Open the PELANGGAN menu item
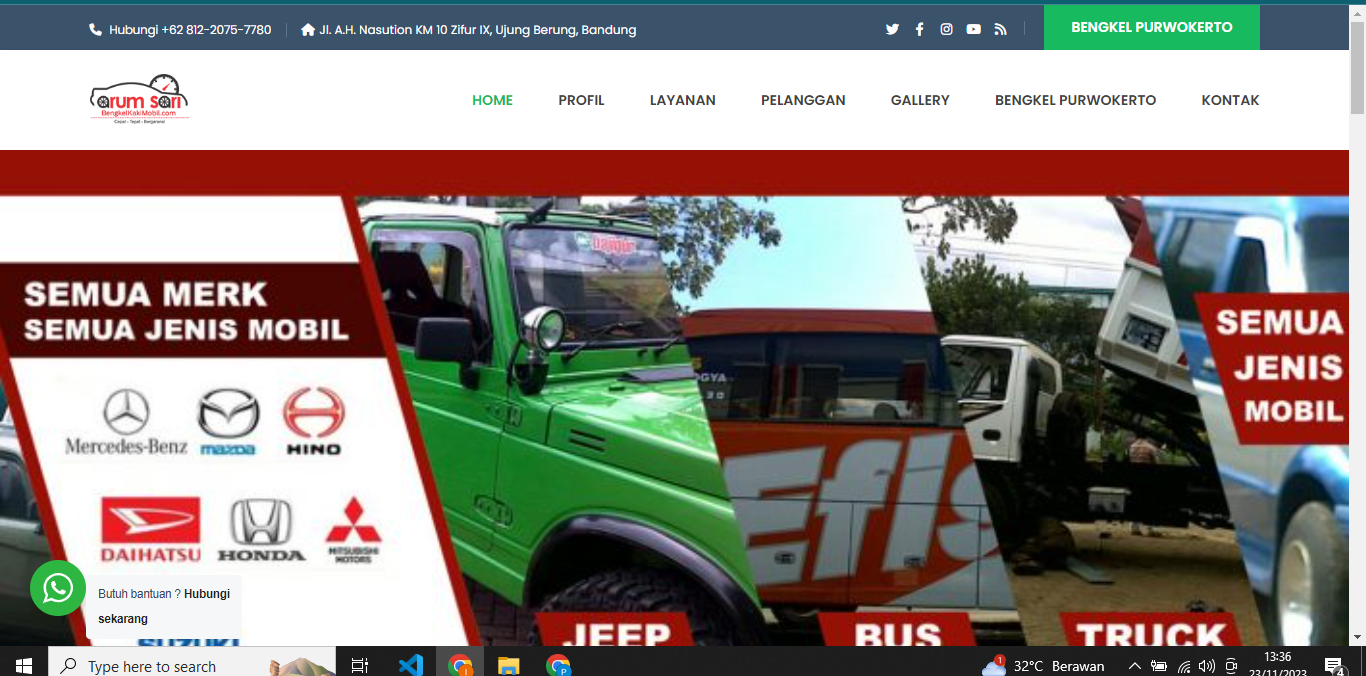The image size is (1366, 676). (803, 100)
